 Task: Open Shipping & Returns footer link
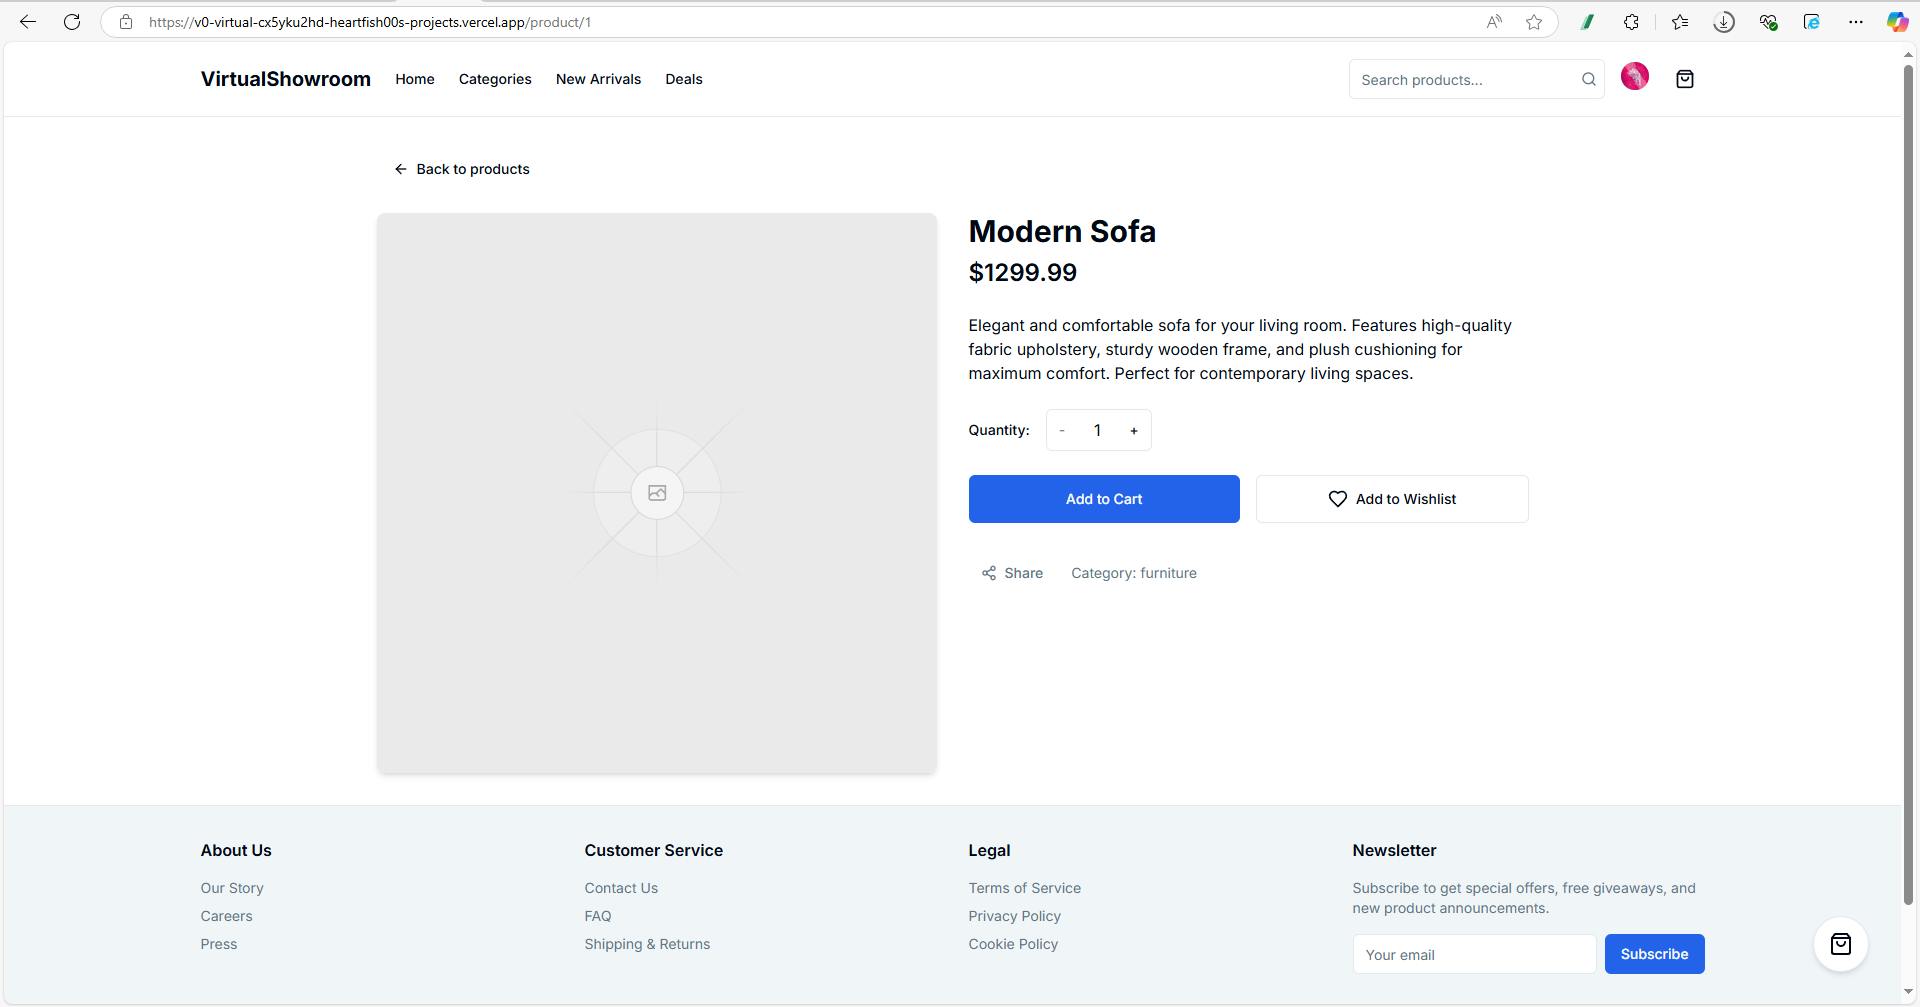(647, 944)
